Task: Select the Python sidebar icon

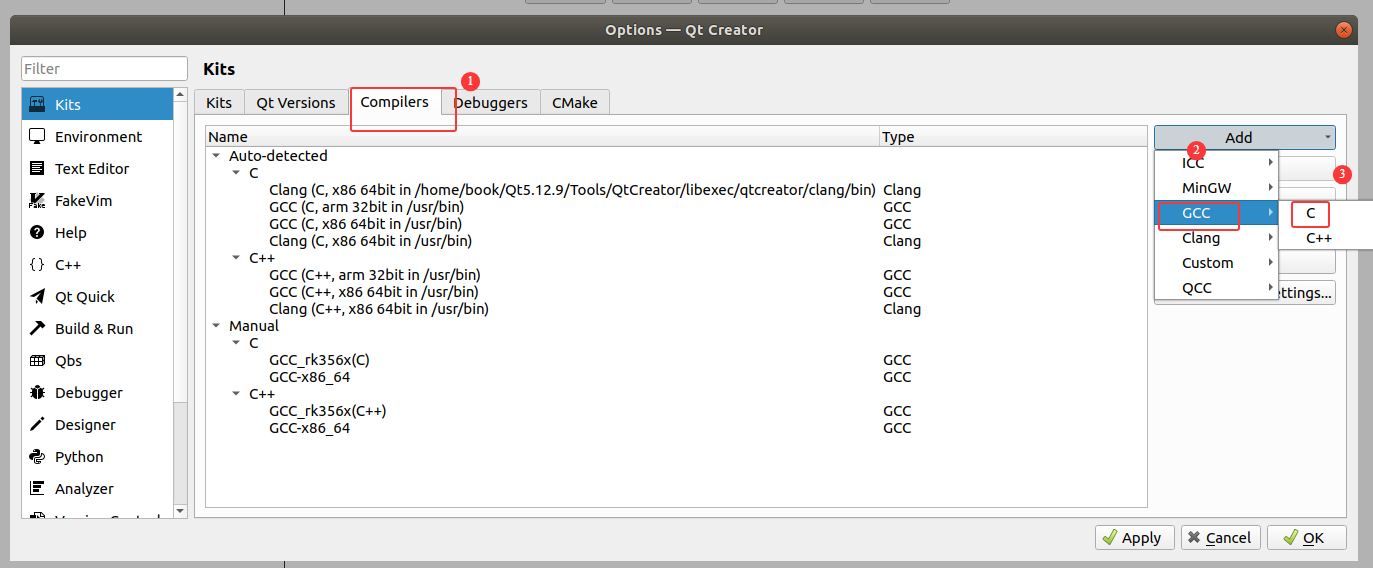Action: tap(37, 456)
